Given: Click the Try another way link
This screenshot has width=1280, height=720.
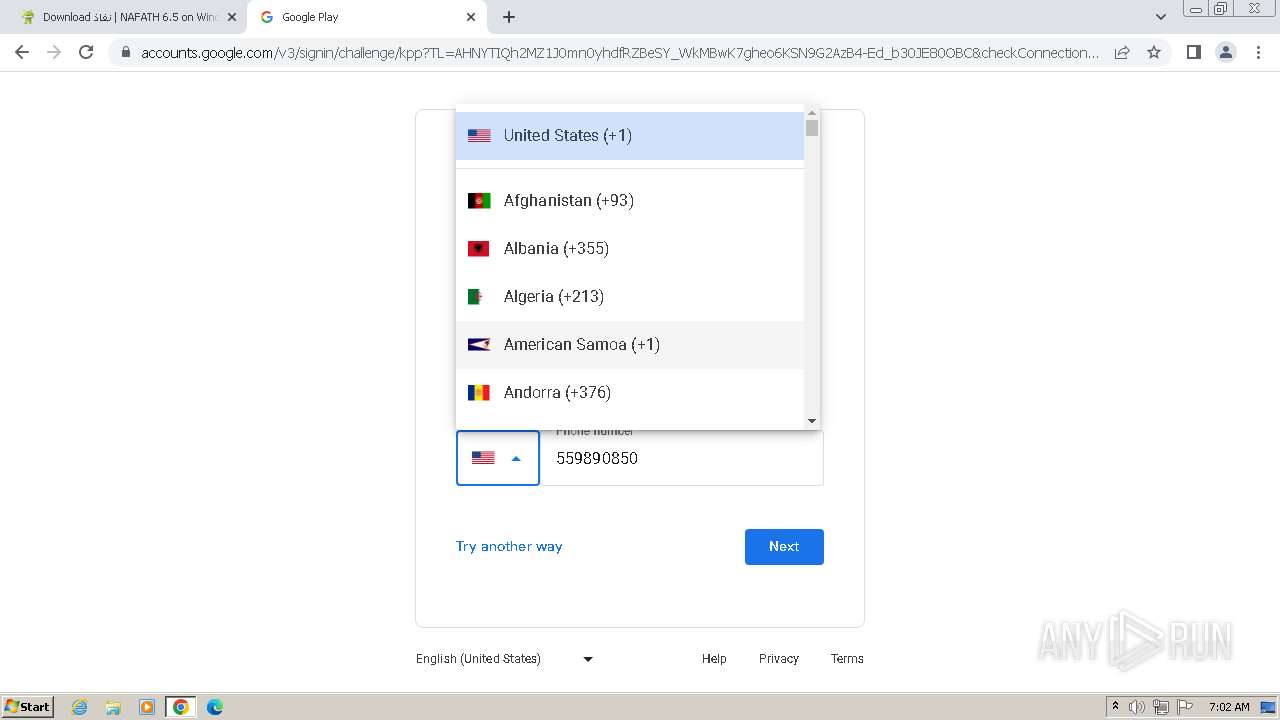Looking at the screenshot, I should tap(509, 546).
